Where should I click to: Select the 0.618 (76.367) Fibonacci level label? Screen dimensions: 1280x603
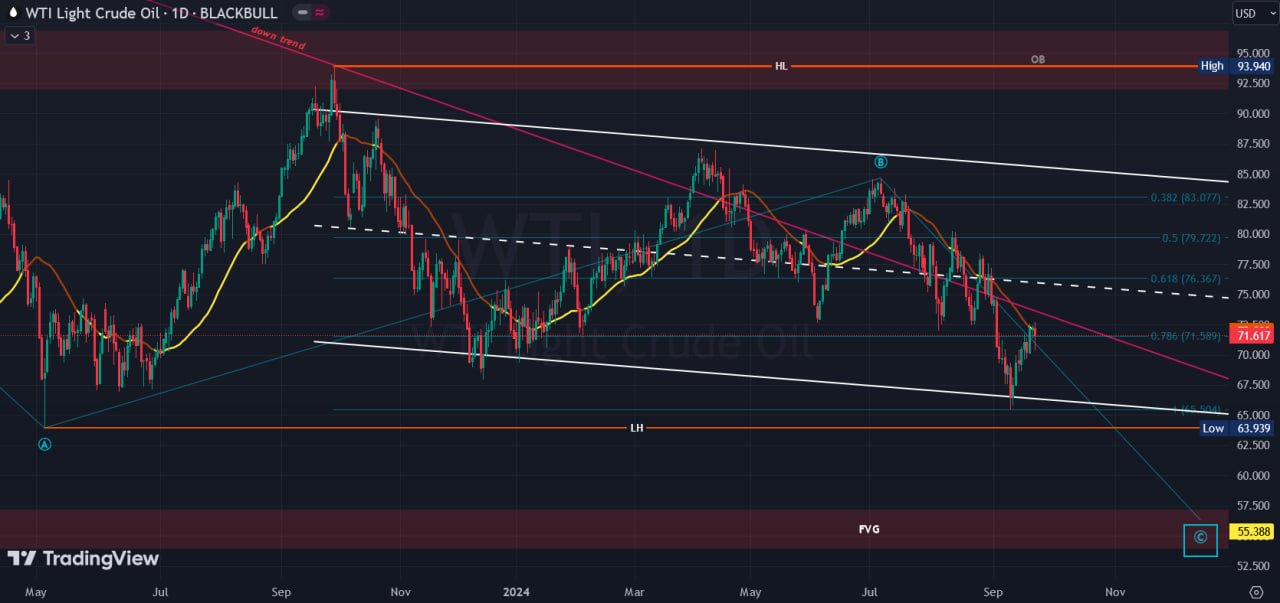[x=1186, y=279]
